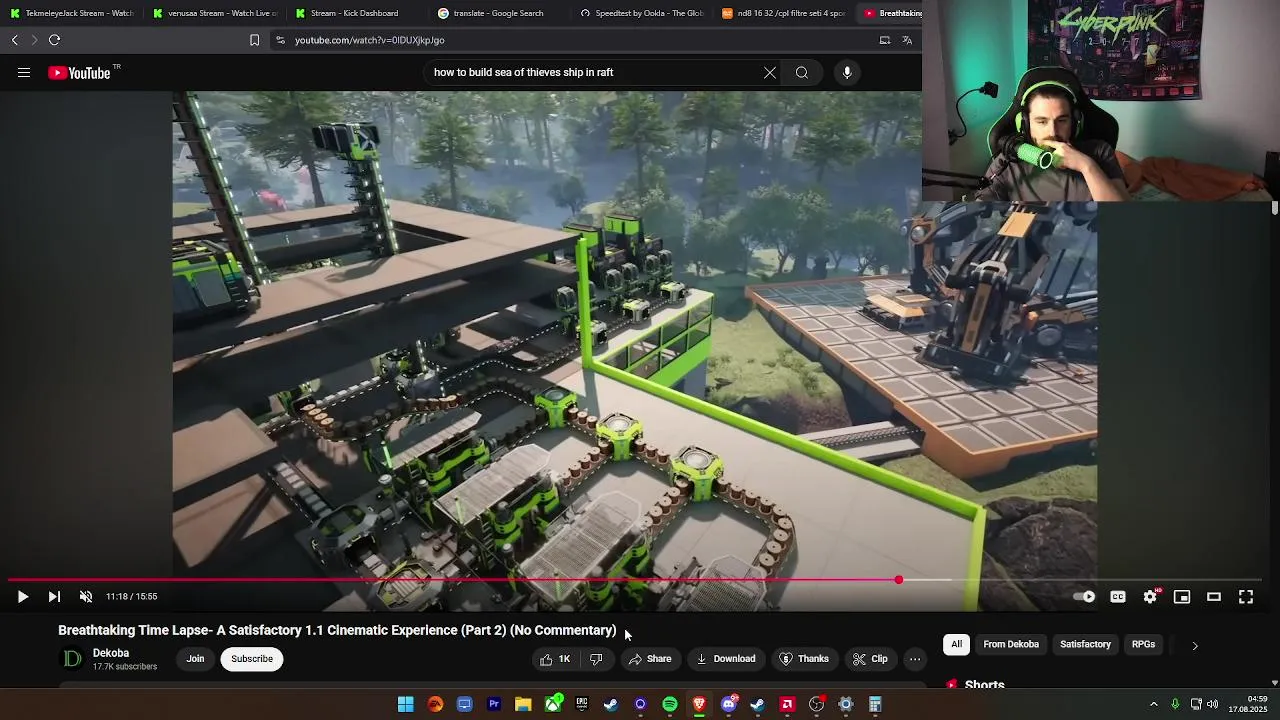
Task: Clear the YouTube search text
Action: click(x=770, y=73)
